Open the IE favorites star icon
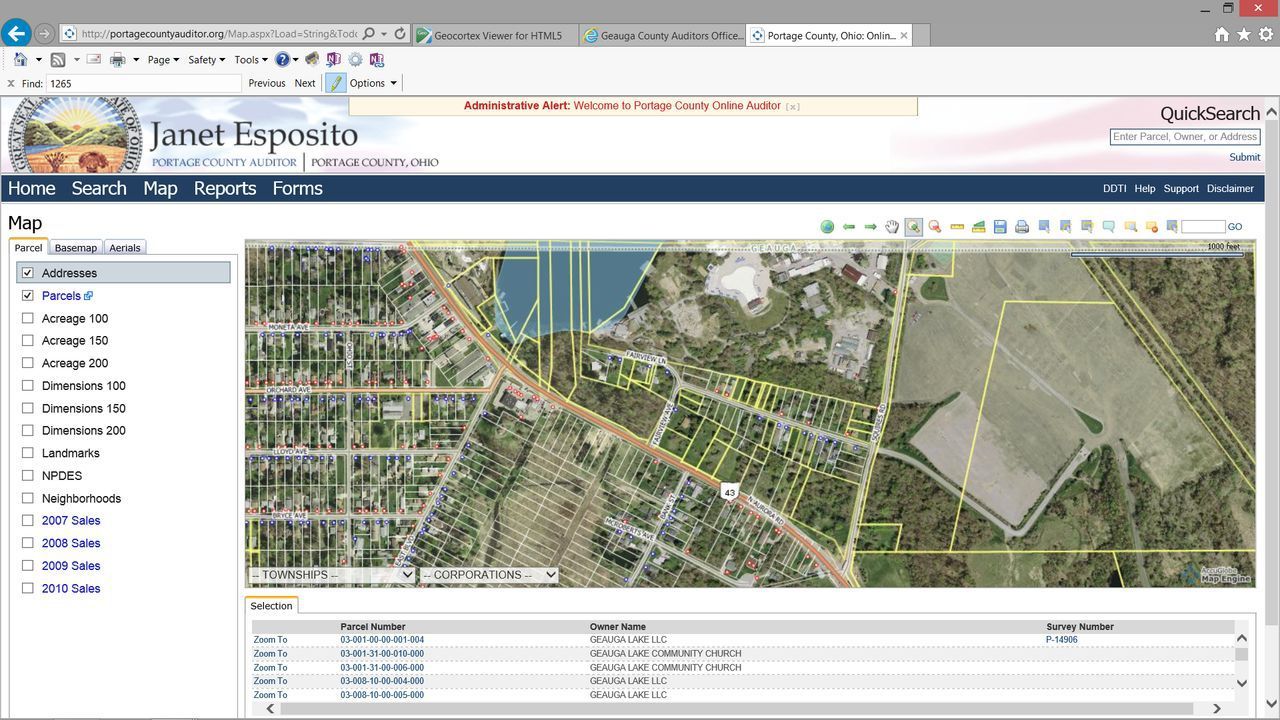Screen dimensions: 1280x720 click(1243, 34)
